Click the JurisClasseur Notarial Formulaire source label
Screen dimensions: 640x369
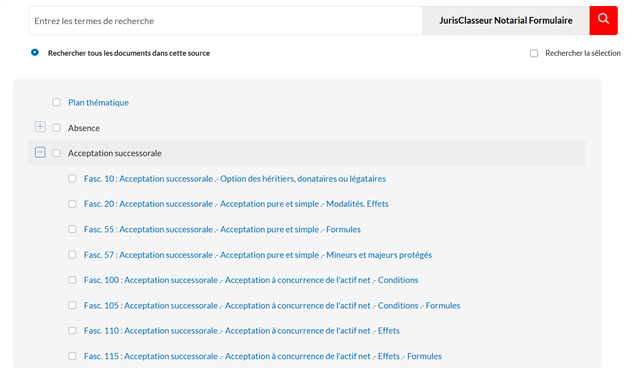tap(506, 20)
